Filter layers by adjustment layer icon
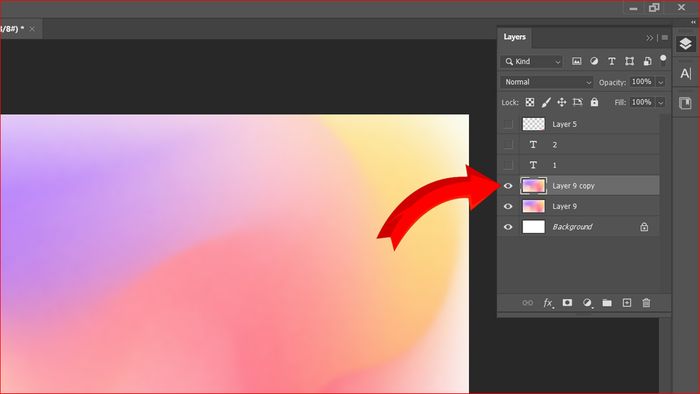Viewport: 700px width, 394px height. tap(594, 62)
